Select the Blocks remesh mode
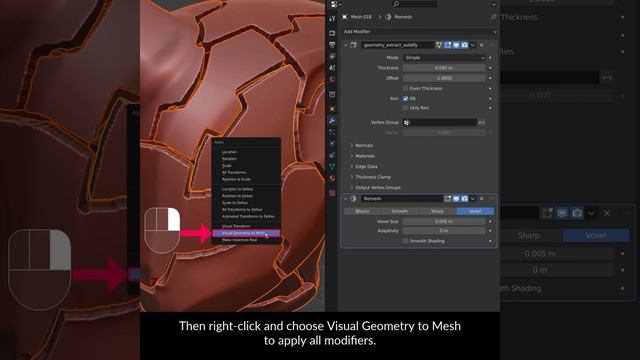This screenshot has width=640, height=360. [362, 211]
